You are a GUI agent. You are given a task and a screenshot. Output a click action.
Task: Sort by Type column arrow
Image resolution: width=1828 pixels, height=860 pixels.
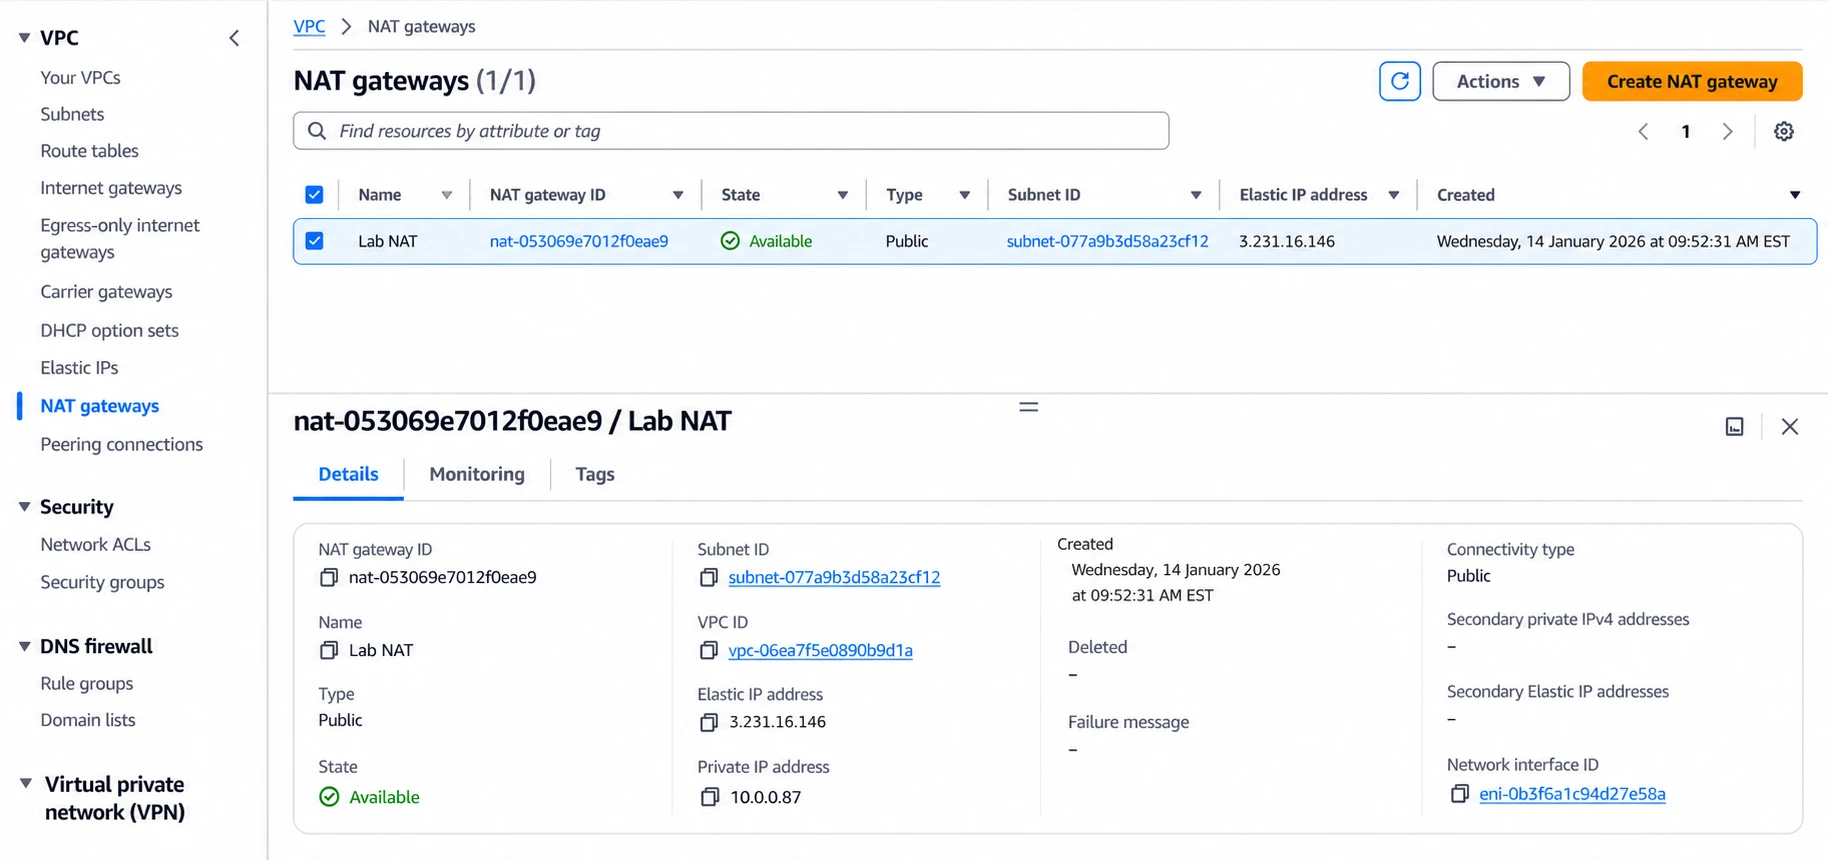(964, 195)
